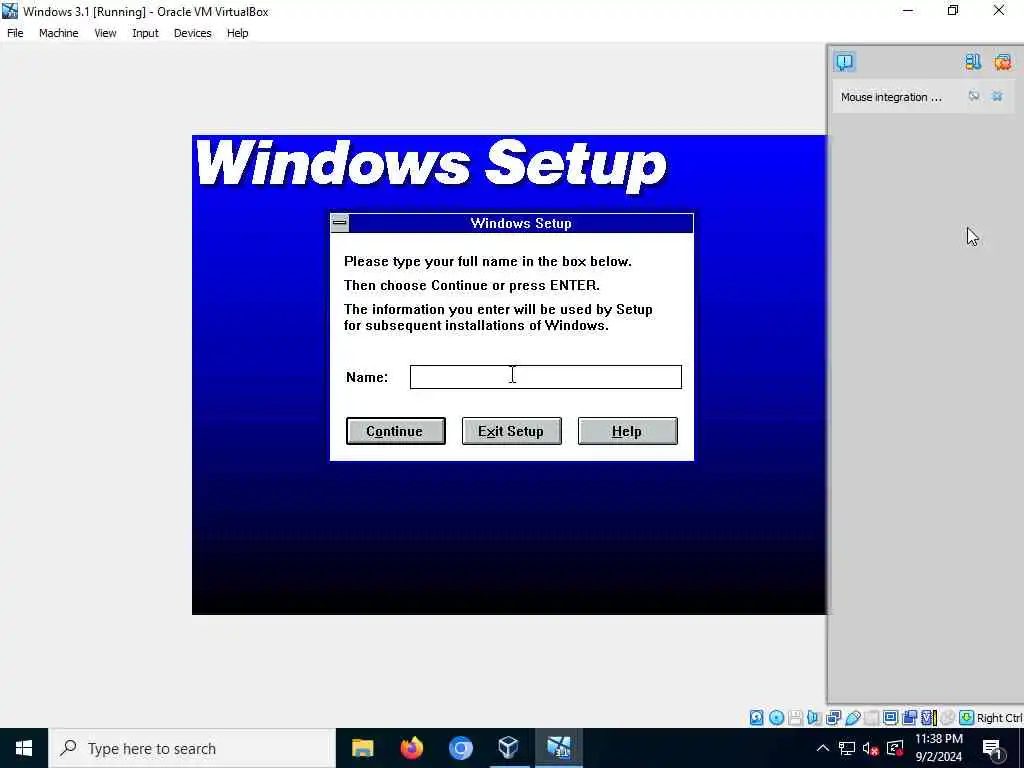
Task: Open the Windows Setup dialog control menu
Action: click(340, 223)
